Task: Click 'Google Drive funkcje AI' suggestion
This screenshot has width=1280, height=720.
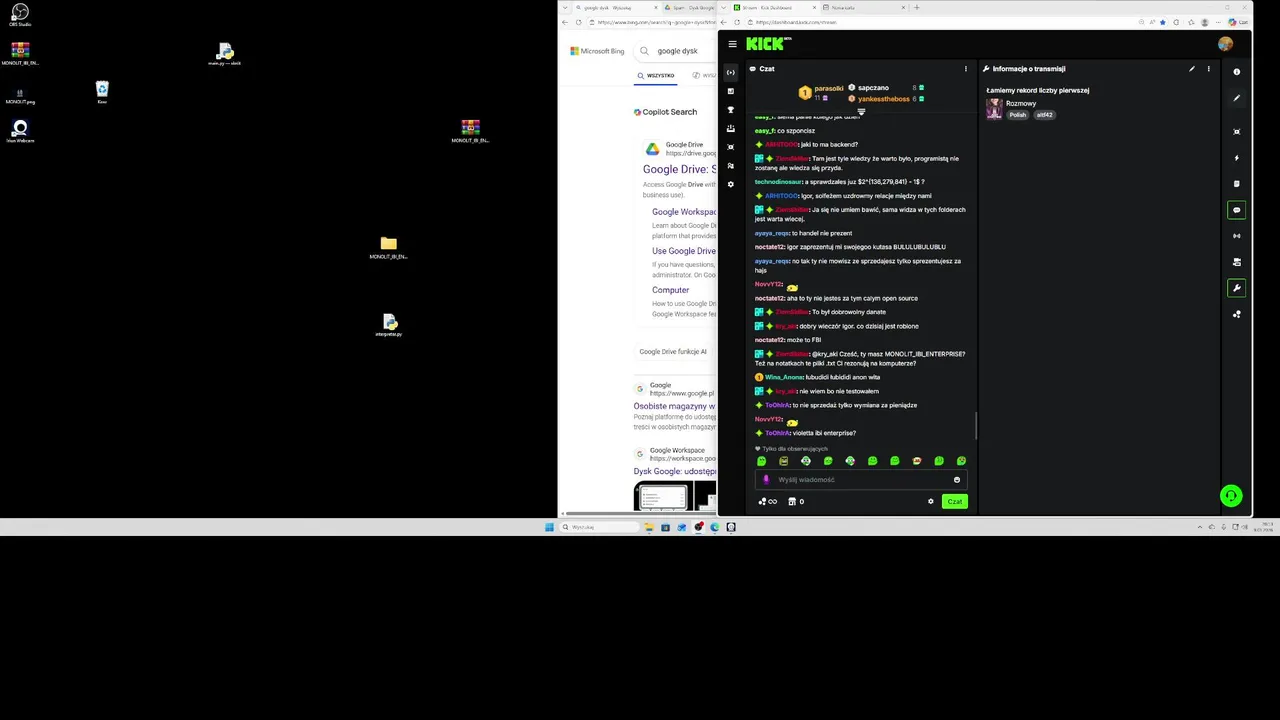Action: point(673,352)
